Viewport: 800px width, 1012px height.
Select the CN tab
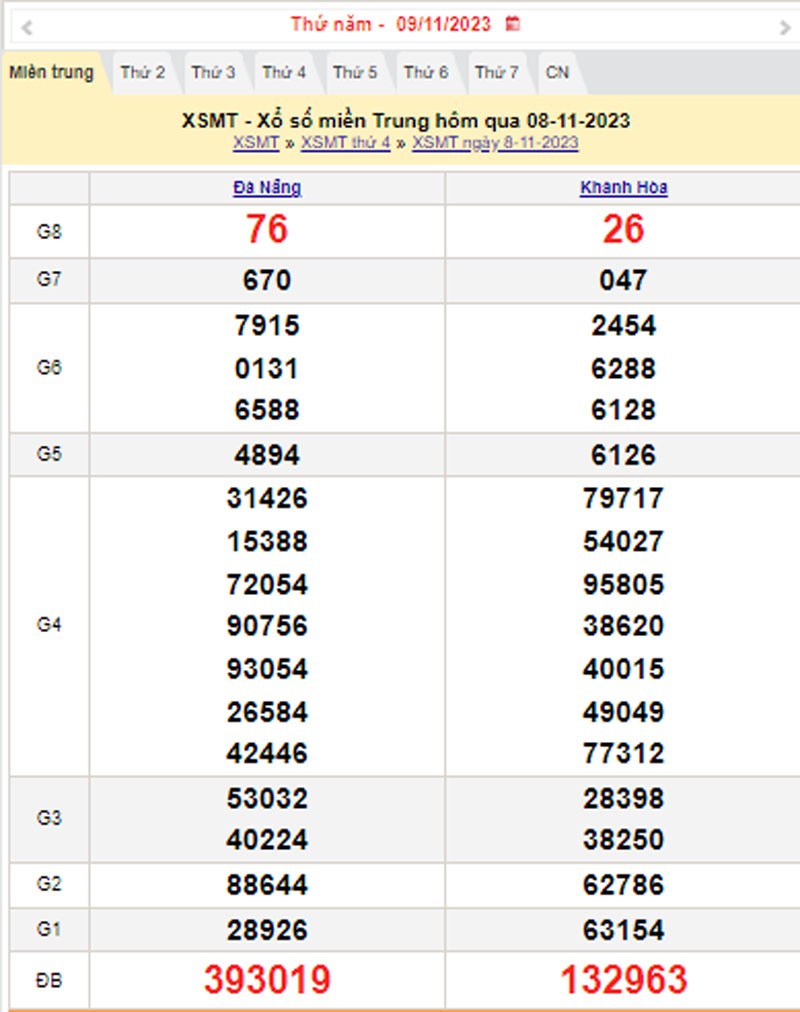[557, 72]
